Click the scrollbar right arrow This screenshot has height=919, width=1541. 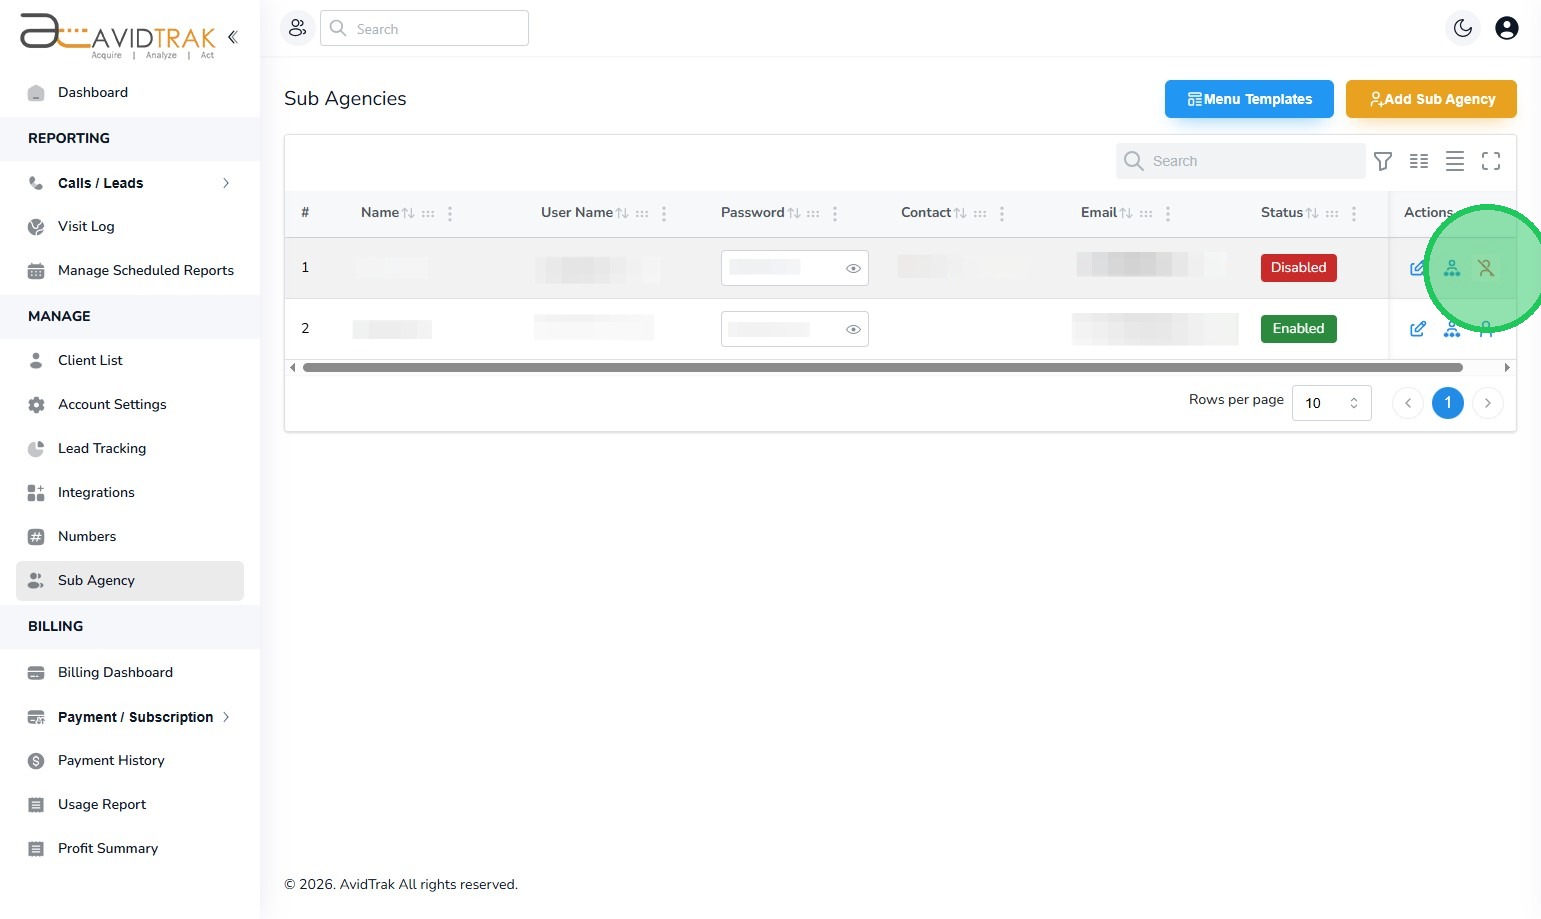[x=1507, y=368]
